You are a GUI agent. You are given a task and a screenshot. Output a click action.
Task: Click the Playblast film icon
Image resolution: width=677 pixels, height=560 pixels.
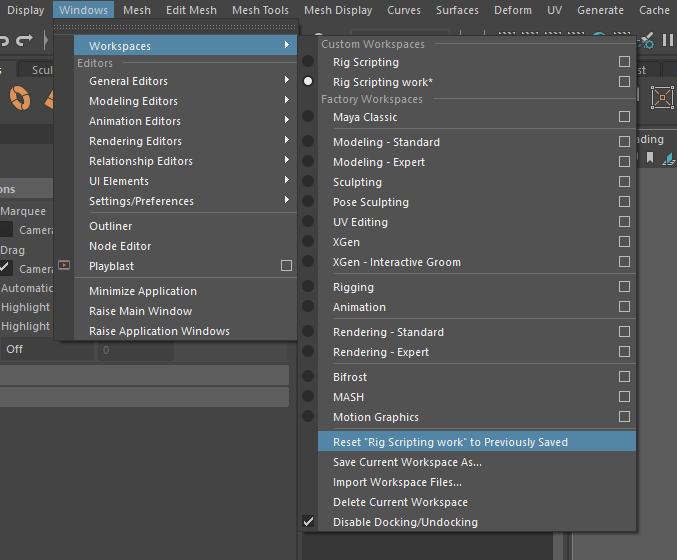[x=64, y=265]
